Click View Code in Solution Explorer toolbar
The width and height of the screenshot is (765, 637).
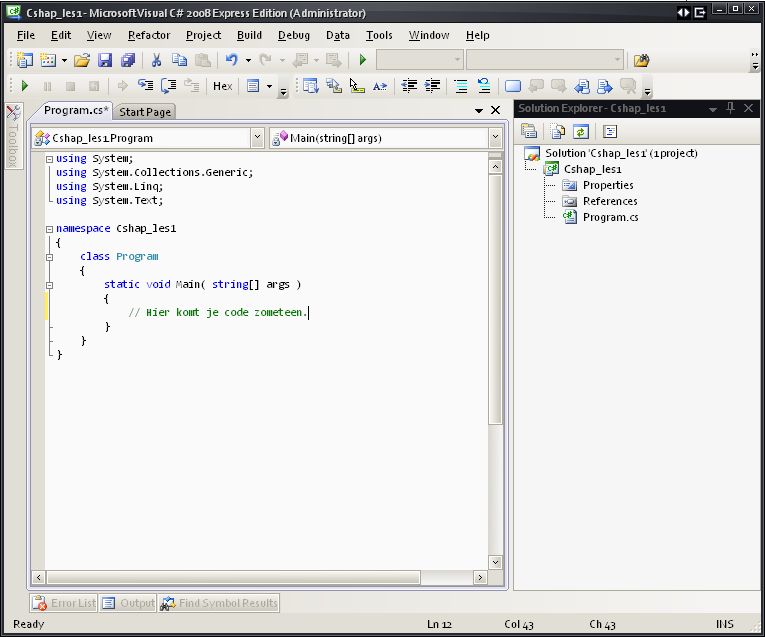610,131
